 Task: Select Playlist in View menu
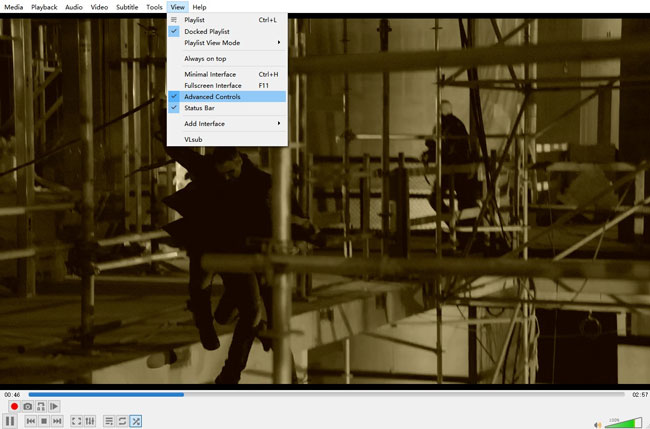tap(227, 20)
